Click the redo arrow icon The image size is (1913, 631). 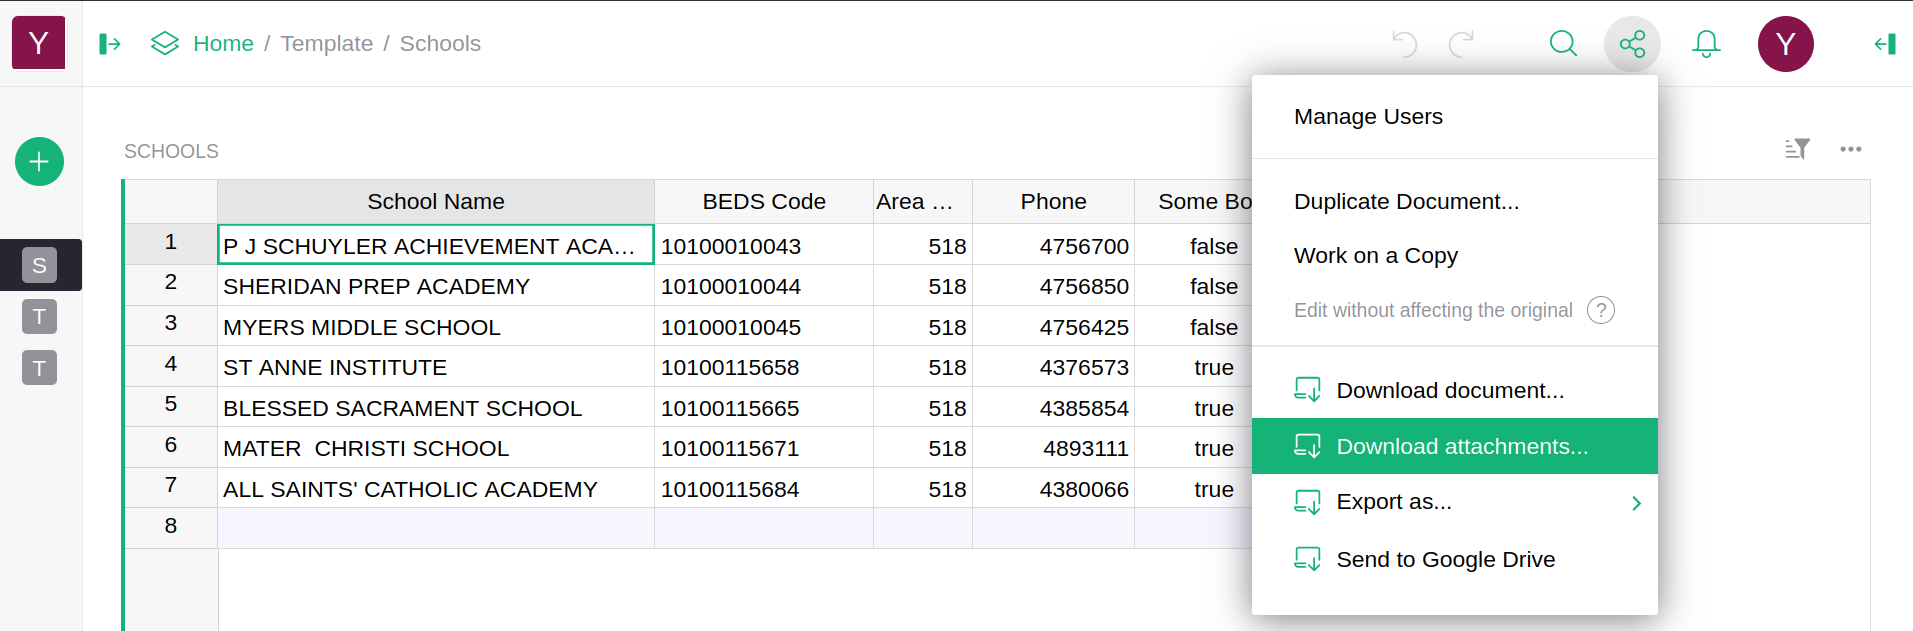[1461, 44]
